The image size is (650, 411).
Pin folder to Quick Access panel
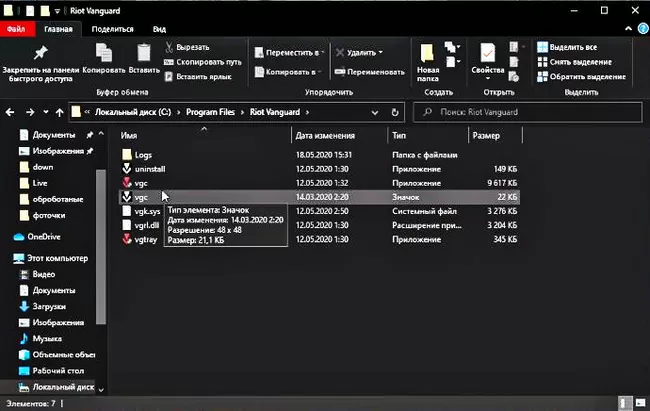pyautogui.click(x=41, y=63)
